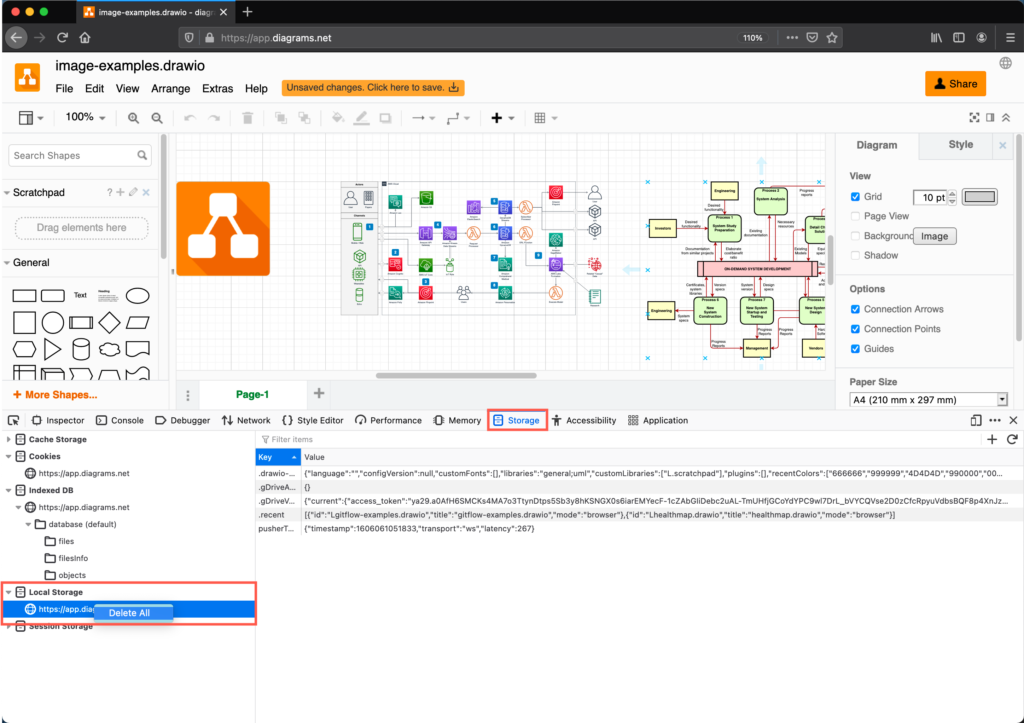Select the ellipse shape in General
The image size is (1024, 723).
(x=137, y=296)
